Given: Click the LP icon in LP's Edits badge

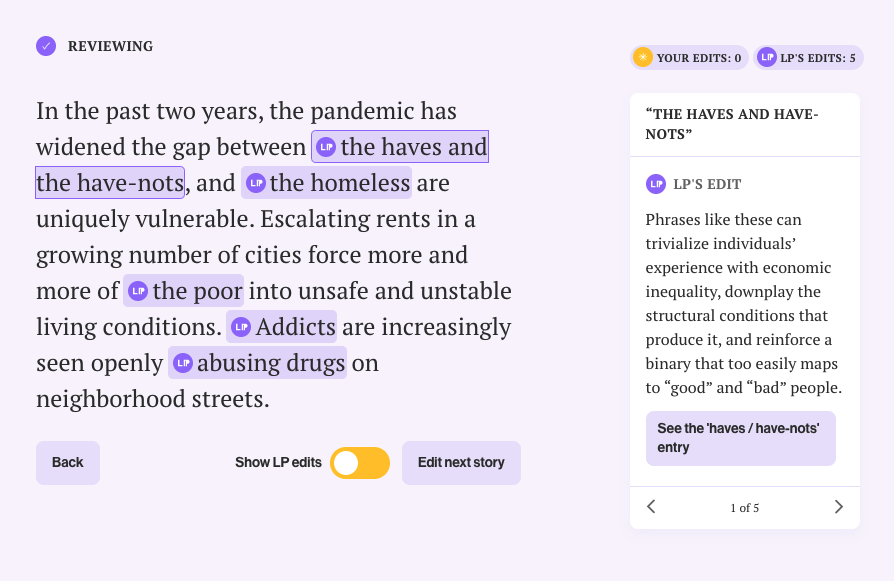Looking at the screenshot, I should 767,58.
